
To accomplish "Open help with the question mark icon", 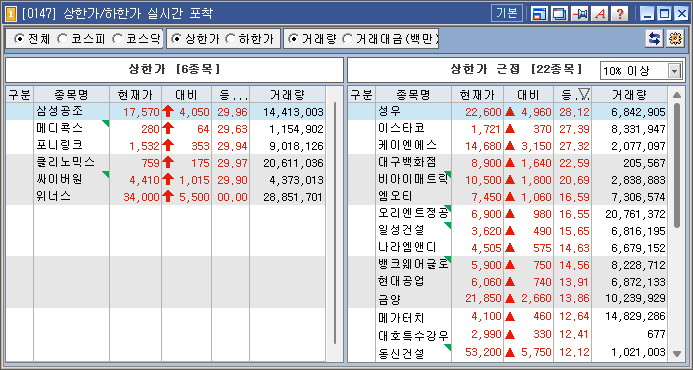I will tap(620, 14).
